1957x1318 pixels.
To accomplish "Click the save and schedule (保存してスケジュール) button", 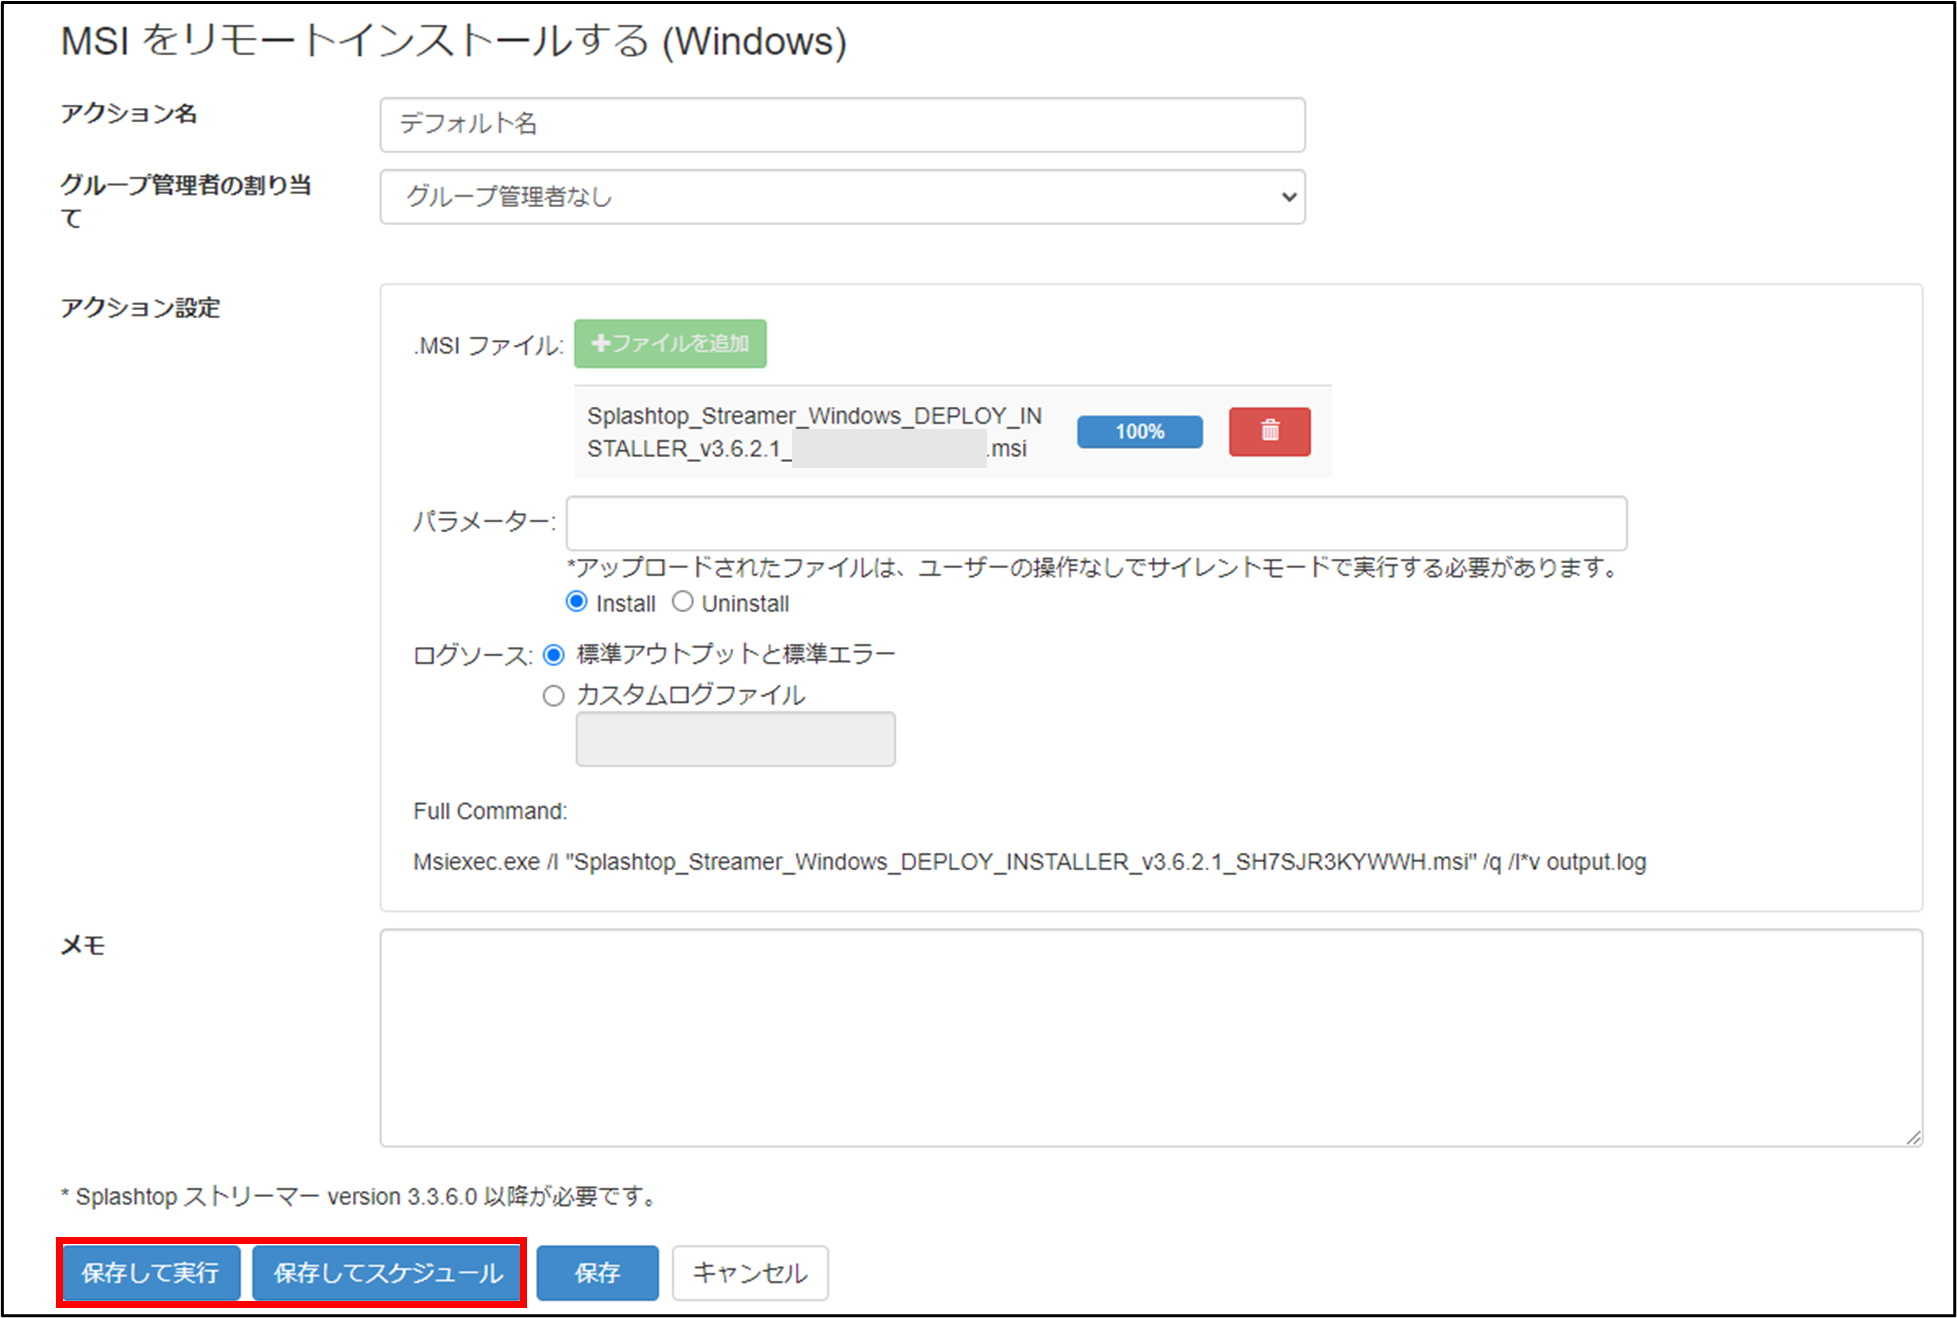I will 387,1273.
